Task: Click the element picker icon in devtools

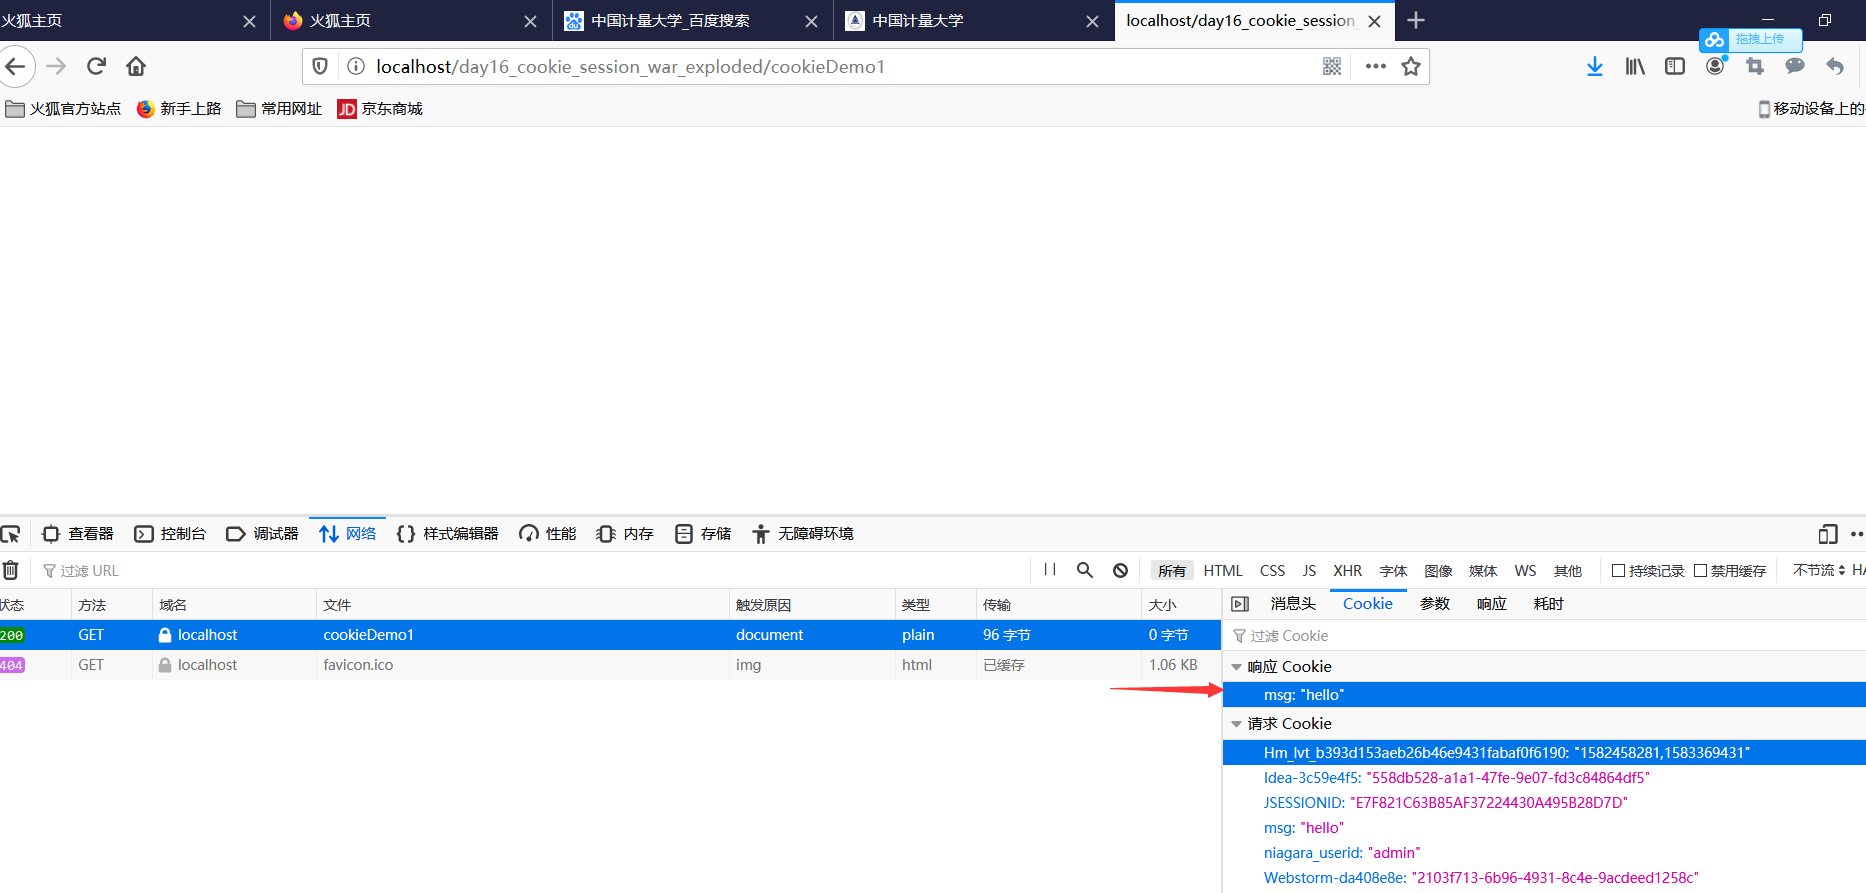Action: [11, 534]
